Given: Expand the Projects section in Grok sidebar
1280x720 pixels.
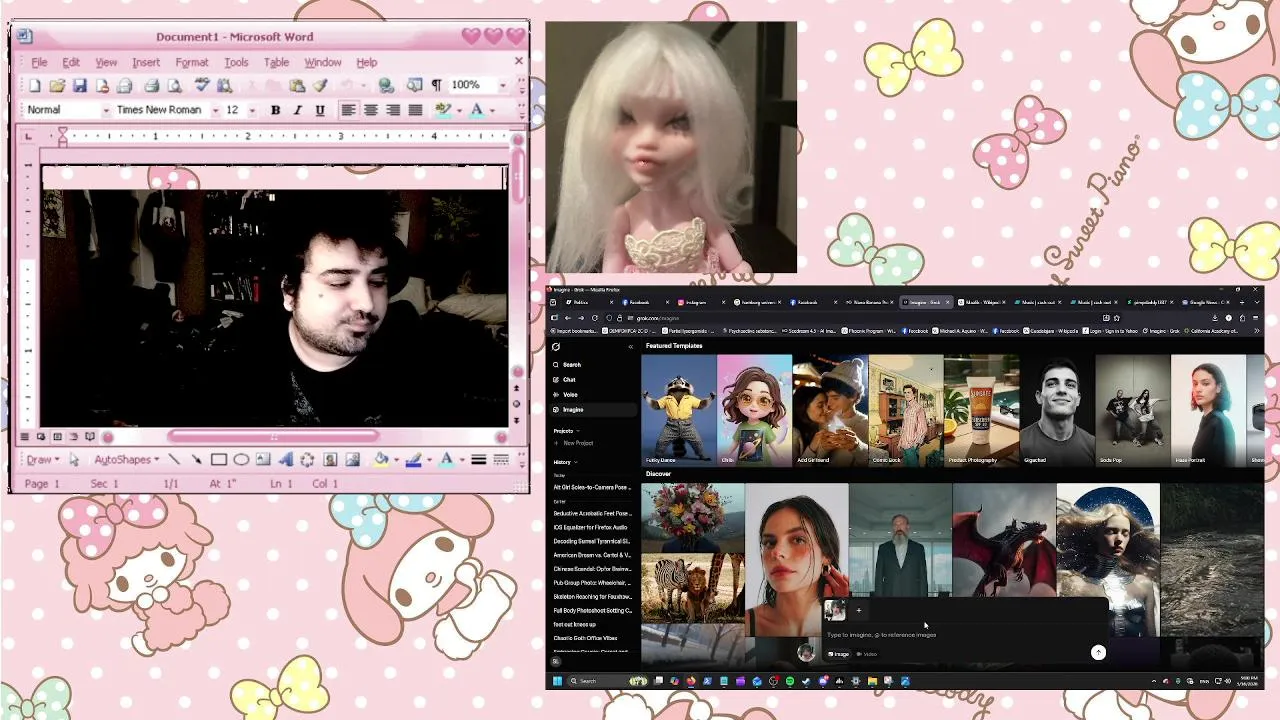Looking at the screenshot, I should (566, 431).
